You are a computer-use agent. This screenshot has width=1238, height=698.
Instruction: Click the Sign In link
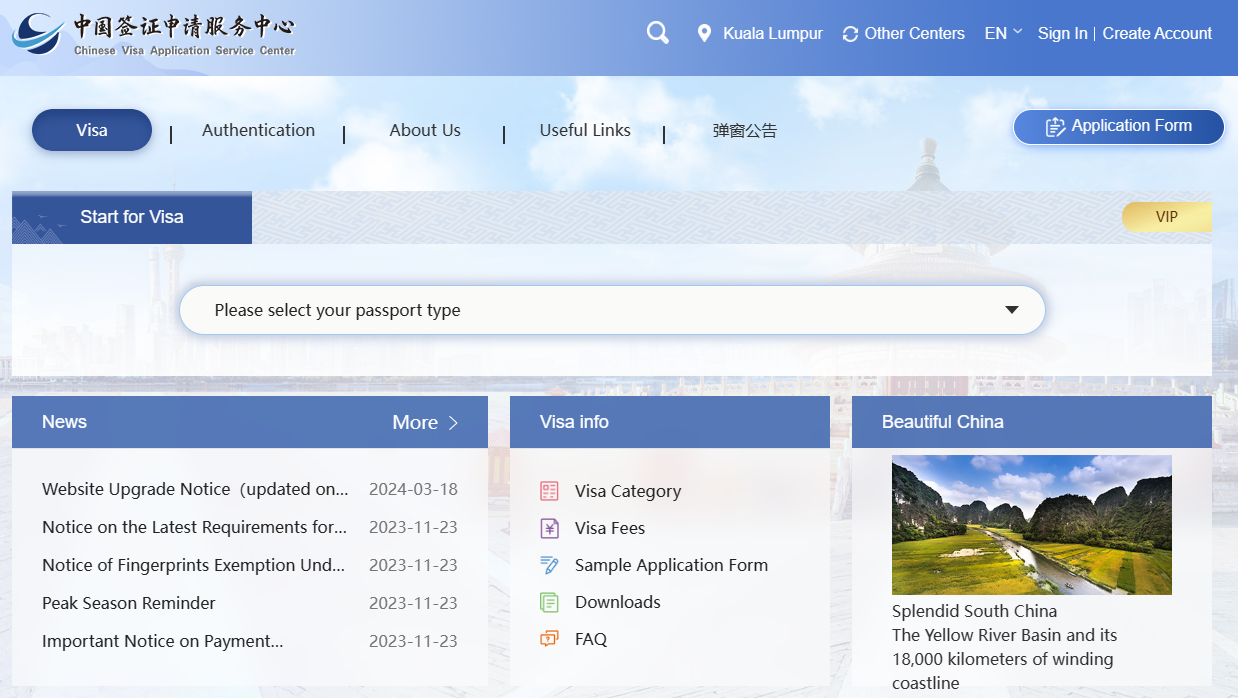click(1062, 33)
